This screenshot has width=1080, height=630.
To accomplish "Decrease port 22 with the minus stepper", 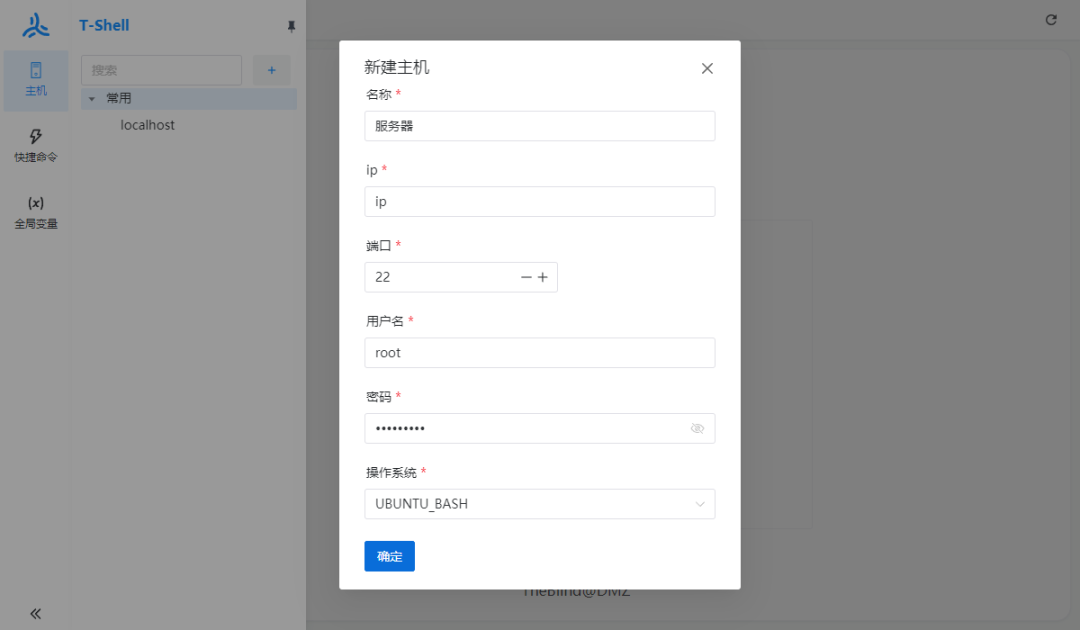I will click(525, 277).
